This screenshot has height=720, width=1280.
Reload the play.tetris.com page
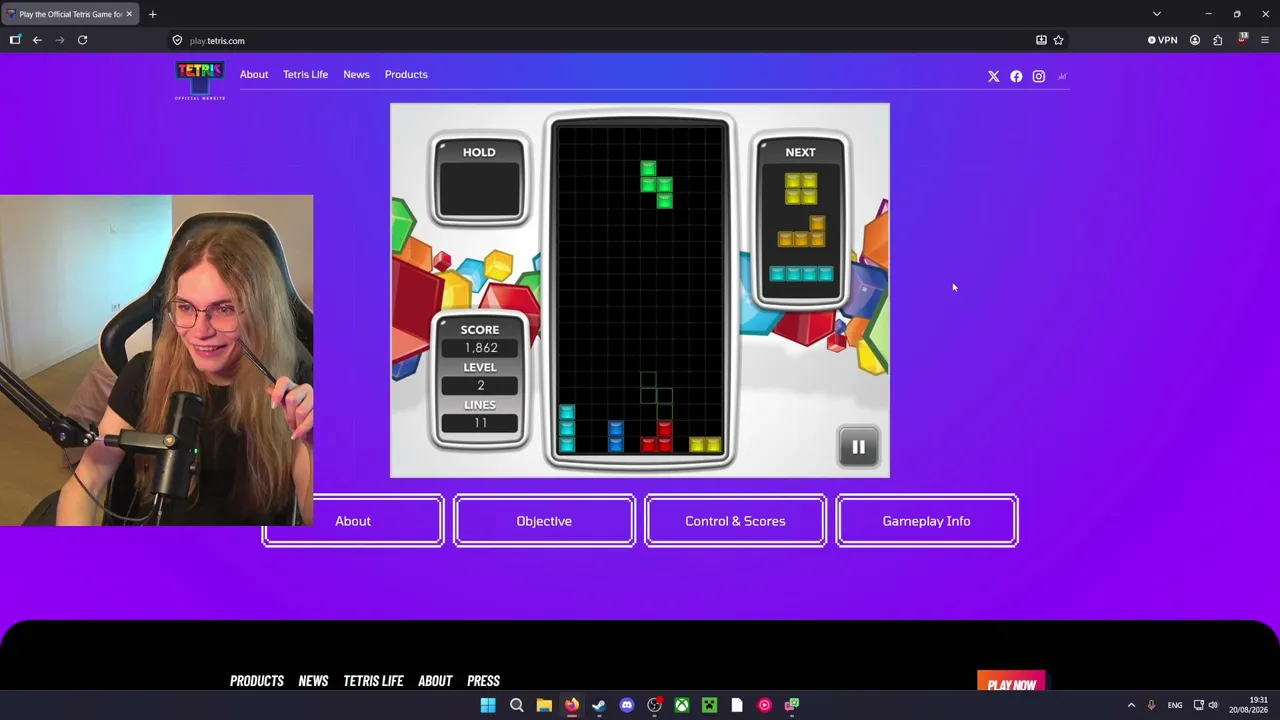coord(83,40)
